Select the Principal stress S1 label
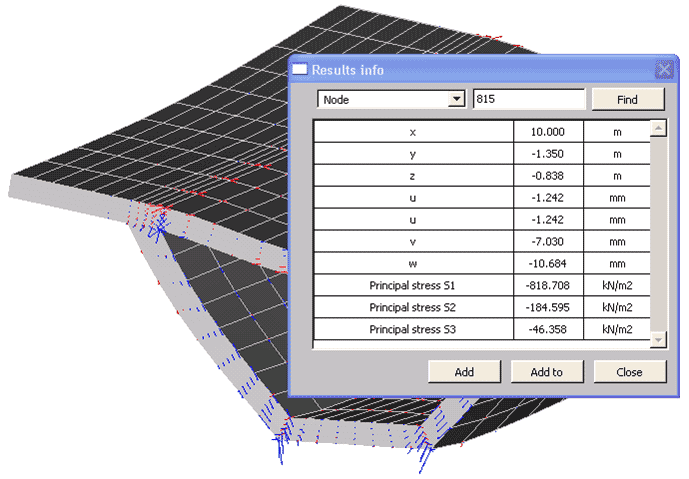Viewport: 689px width, 479px height. 412,286
